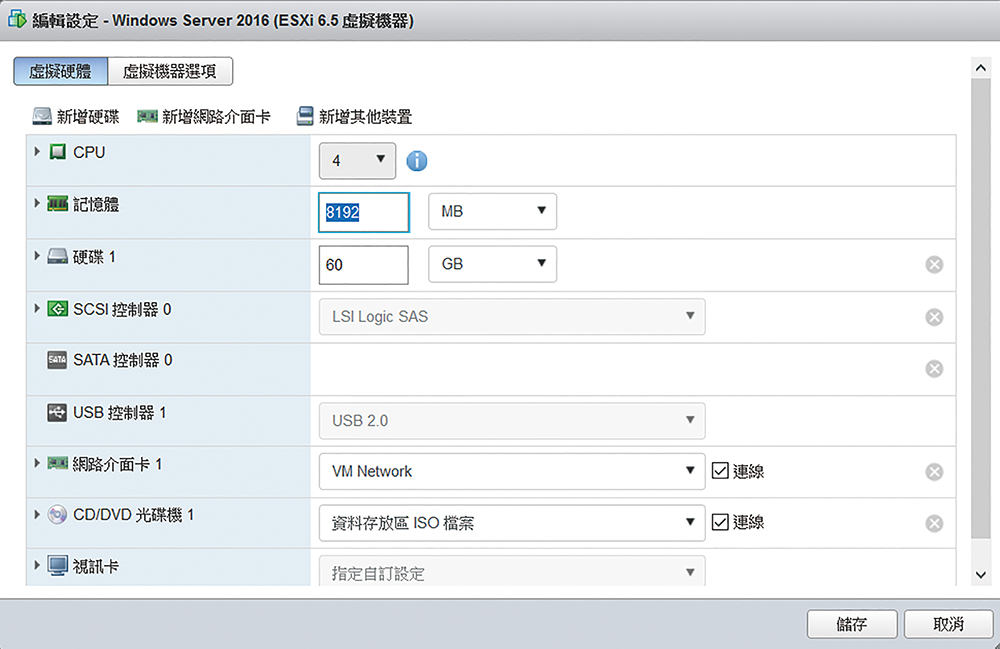Click the CPU chip icon

(x=57, y=152)
